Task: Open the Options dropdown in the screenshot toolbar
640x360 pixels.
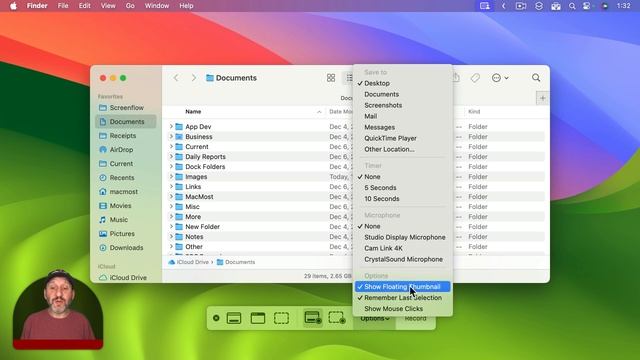Action: coord(374,319)
